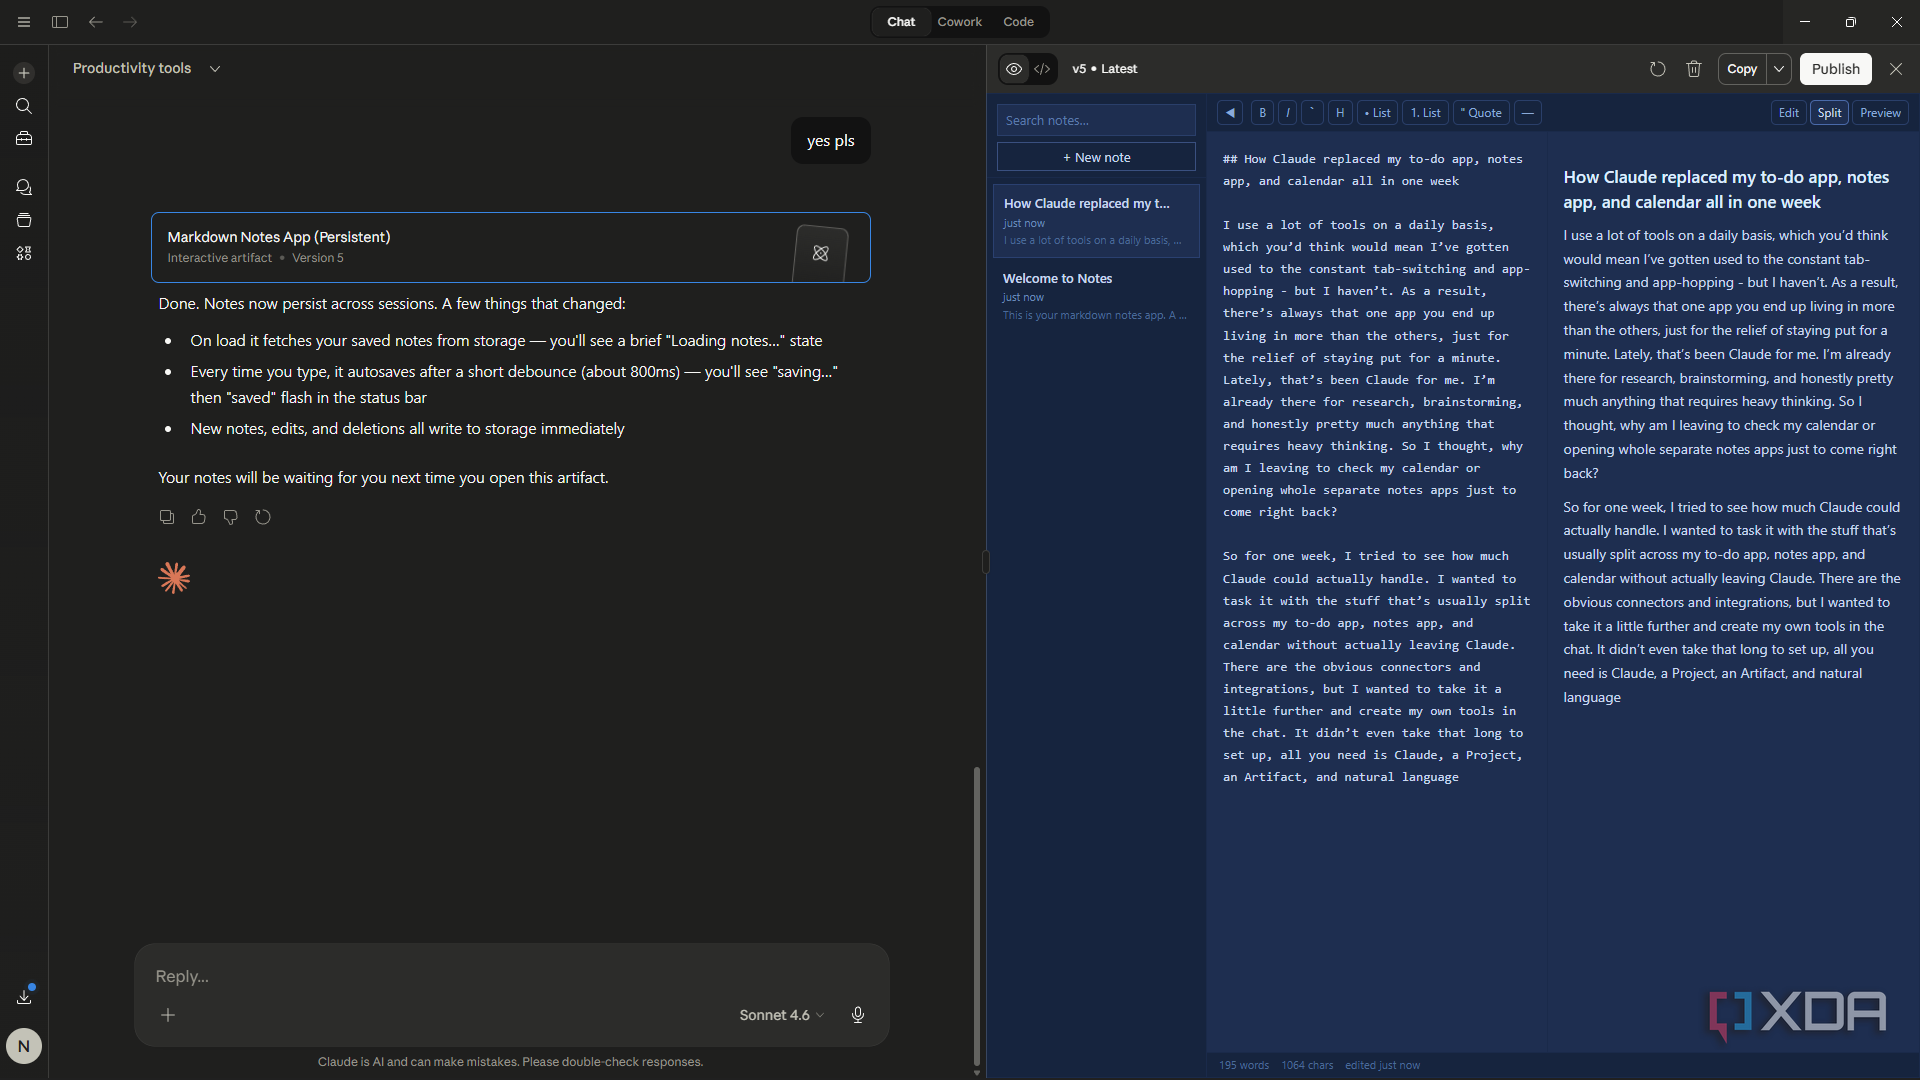The image size is (1920, 1080).
Task: Click the Publish button
Action: (x=1835, y=69)
